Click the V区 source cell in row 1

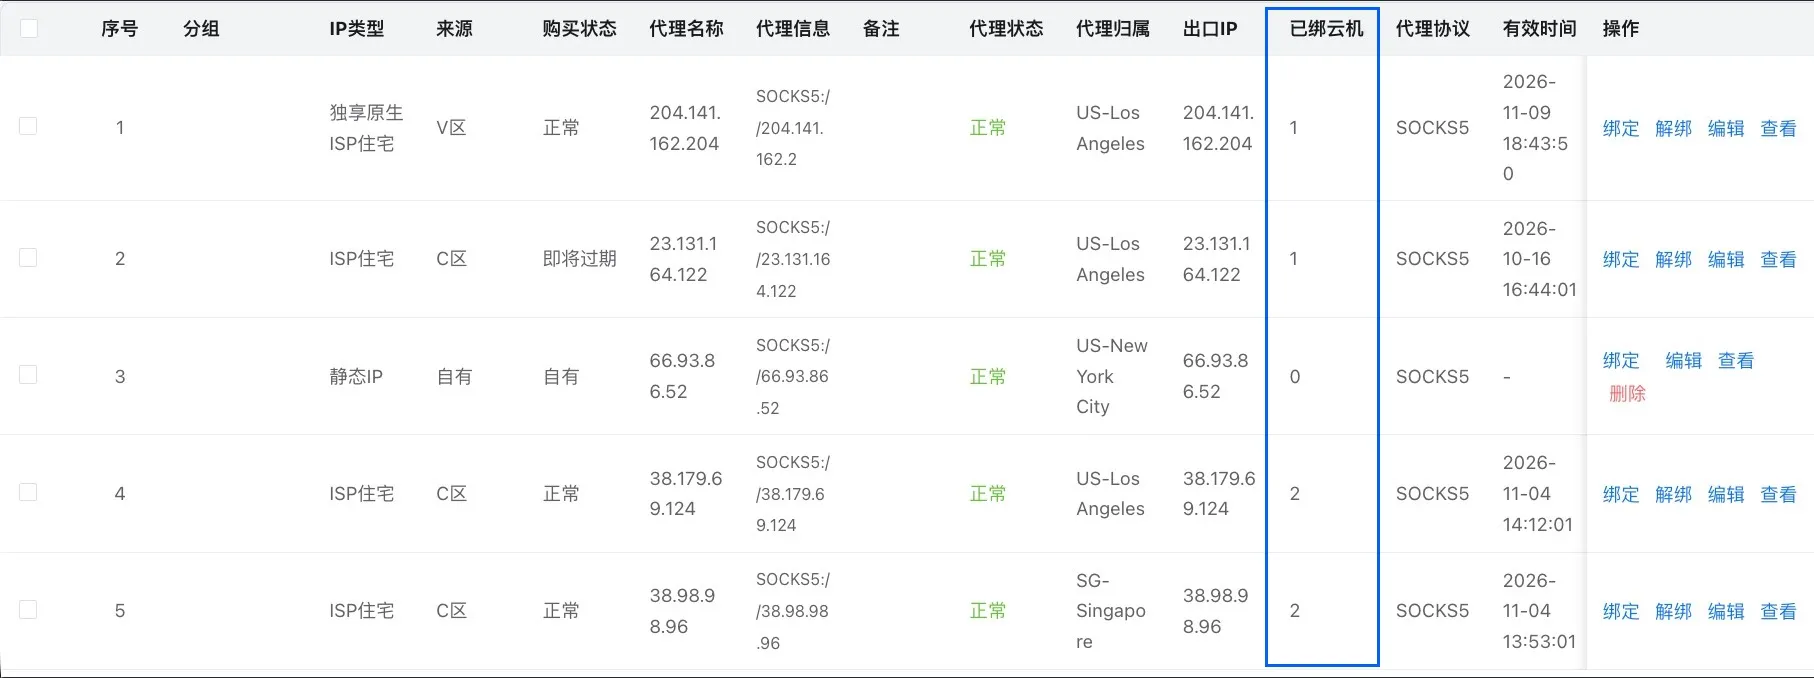pos(451,128)
